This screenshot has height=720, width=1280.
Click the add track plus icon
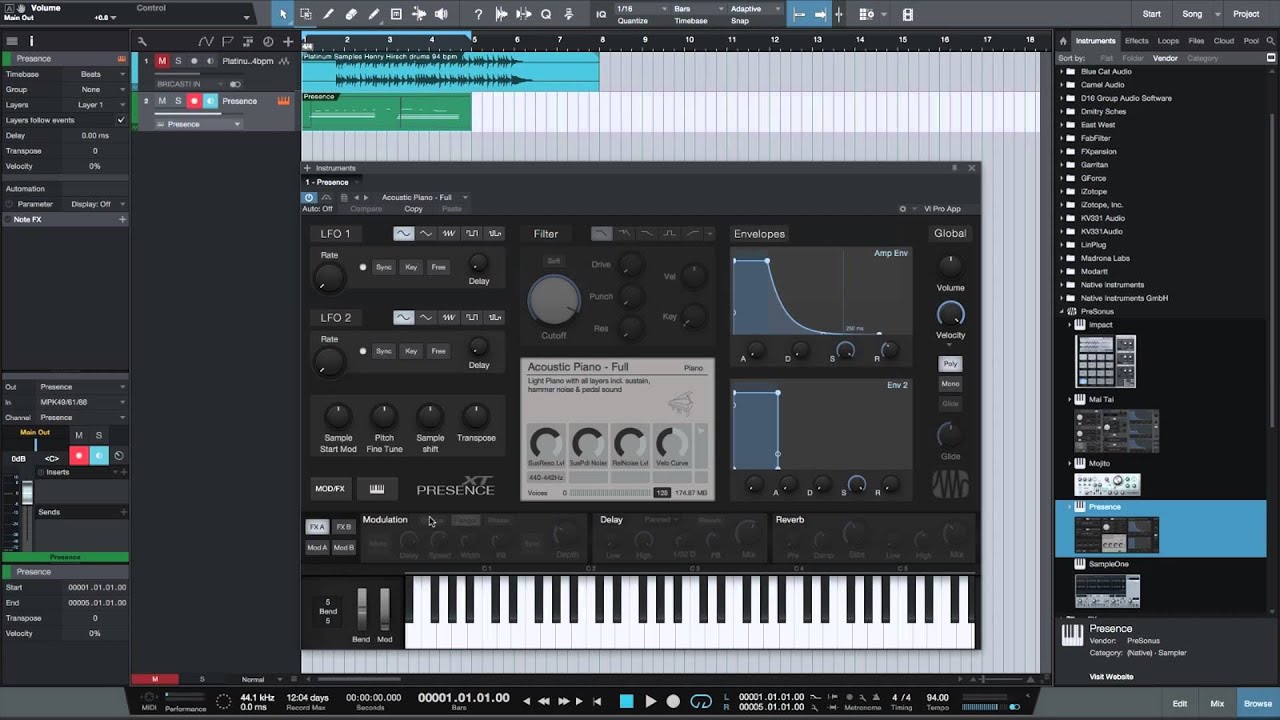pyautogui.click(x=288, y=41)
